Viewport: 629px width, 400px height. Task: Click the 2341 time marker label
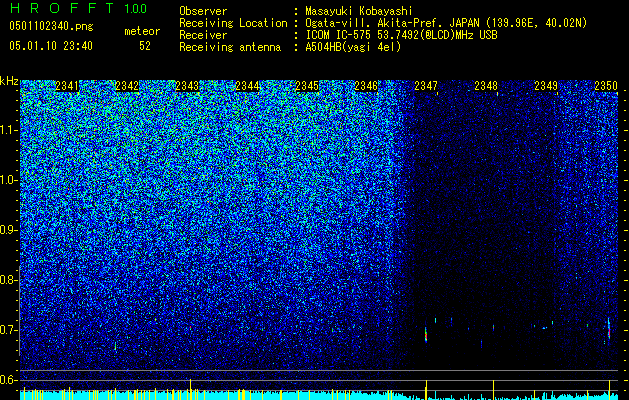pos(67,86)
